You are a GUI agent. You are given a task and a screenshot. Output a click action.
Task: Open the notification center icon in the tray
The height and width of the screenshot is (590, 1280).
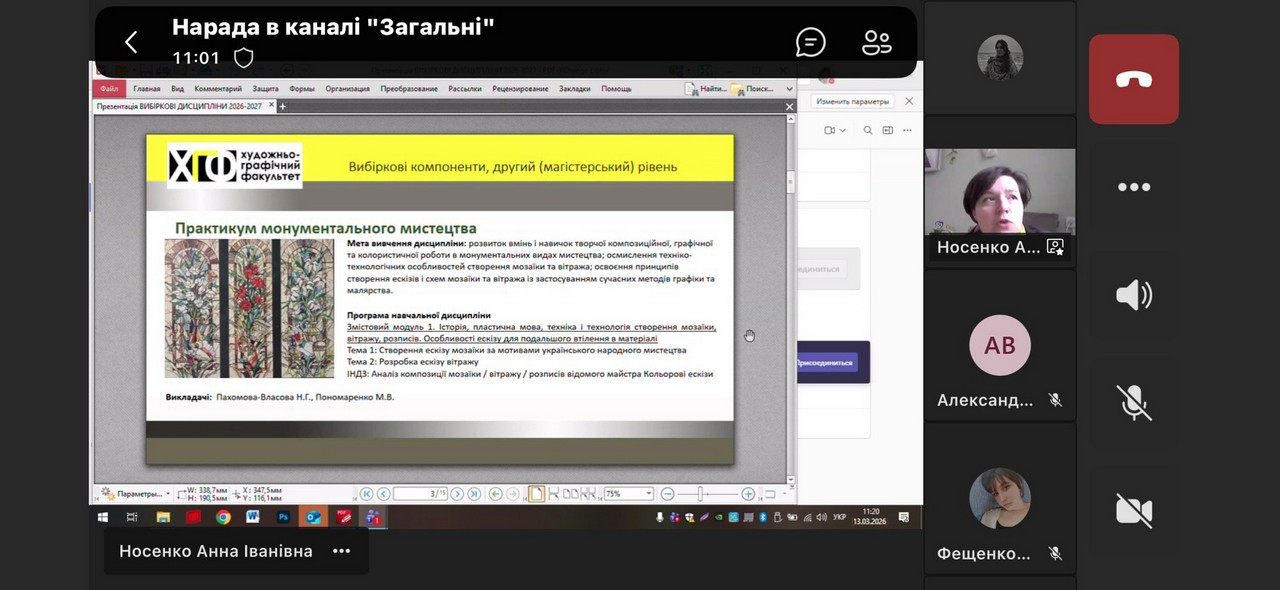904,517
